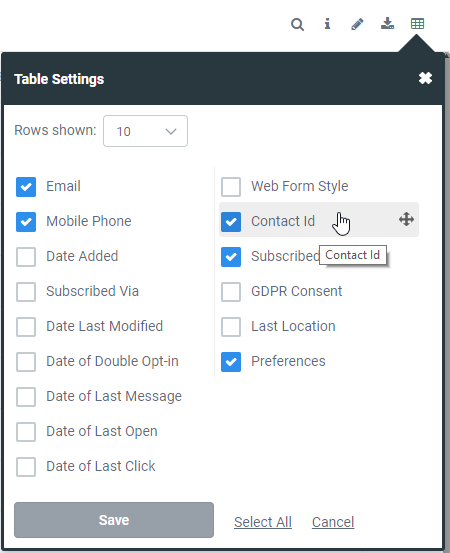Open the info icon in toolbar
The height and width of the screenshot is (553, 450).
(327, 24)
